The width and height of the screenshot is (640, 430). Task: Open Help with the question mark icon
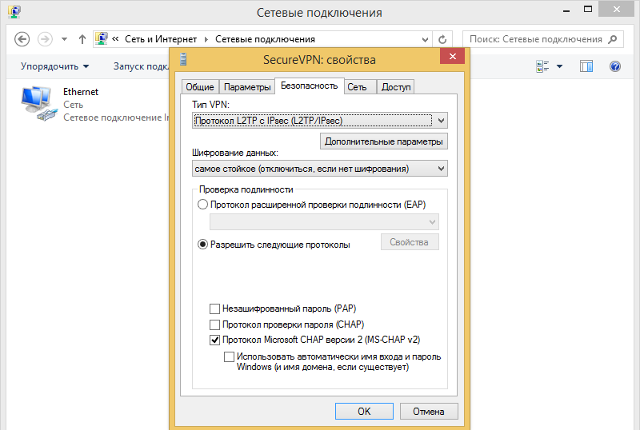615,66
